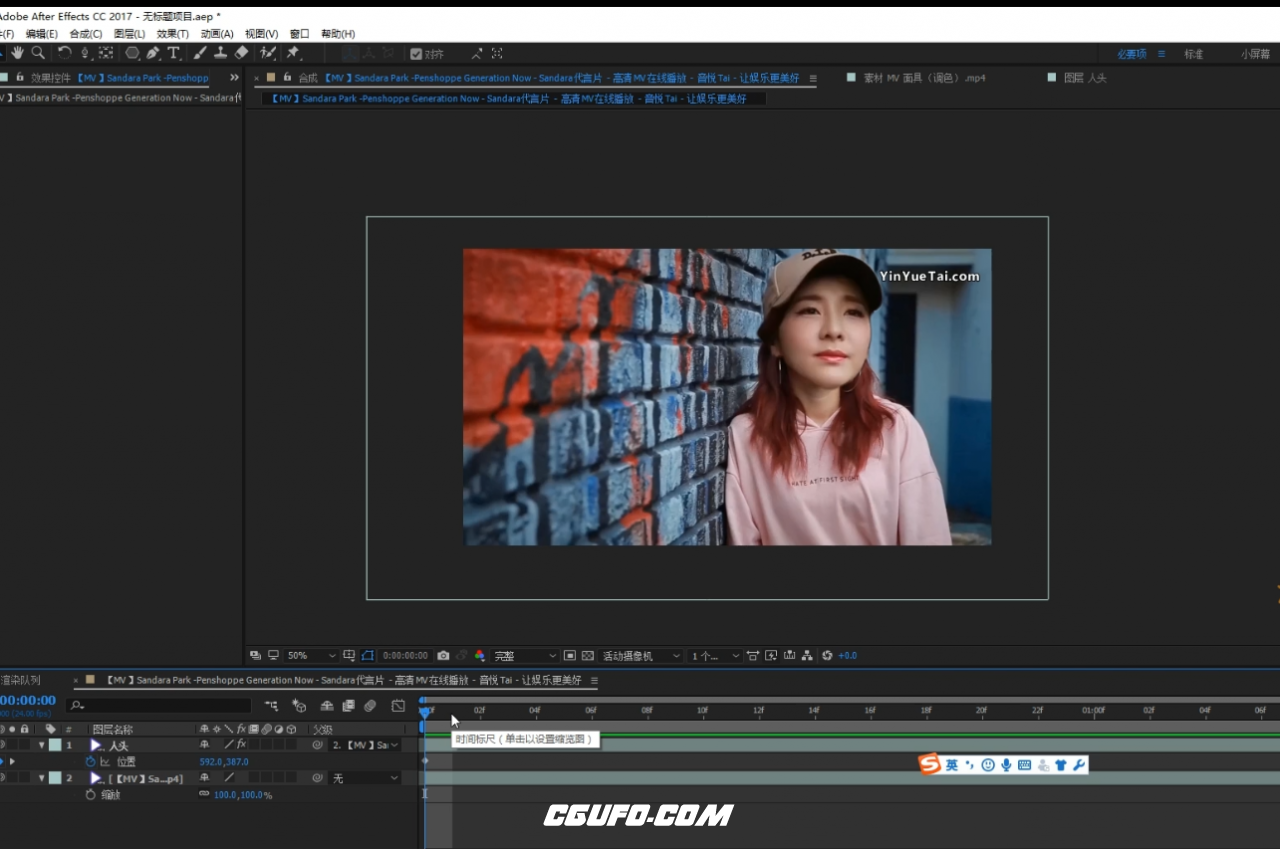The width and height of the screenshot is (1280, 849).
Task: Open the 编辑(E) menu
Action: pos(41,34)
